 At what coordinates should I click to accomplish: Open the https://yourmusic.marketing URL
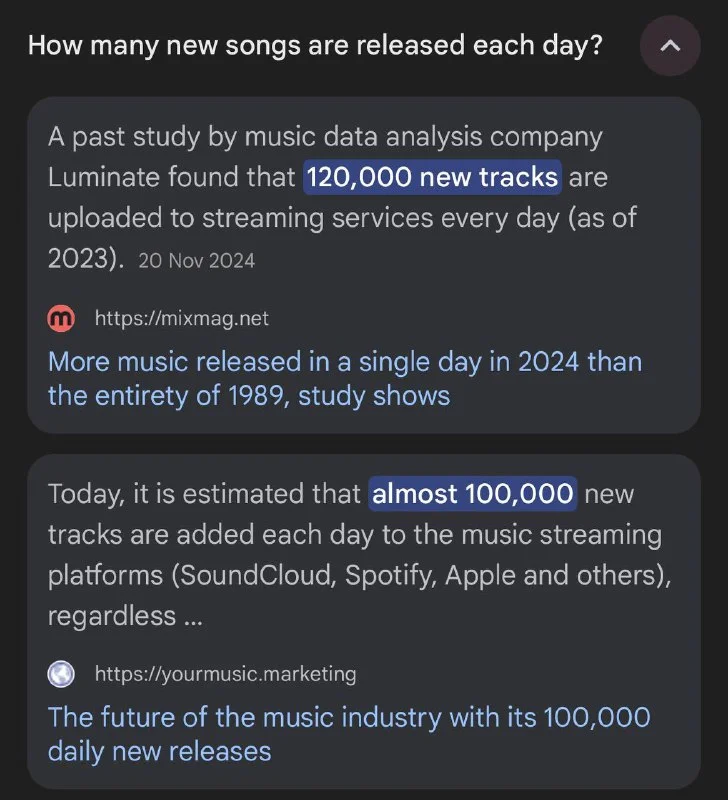point(225,674)
